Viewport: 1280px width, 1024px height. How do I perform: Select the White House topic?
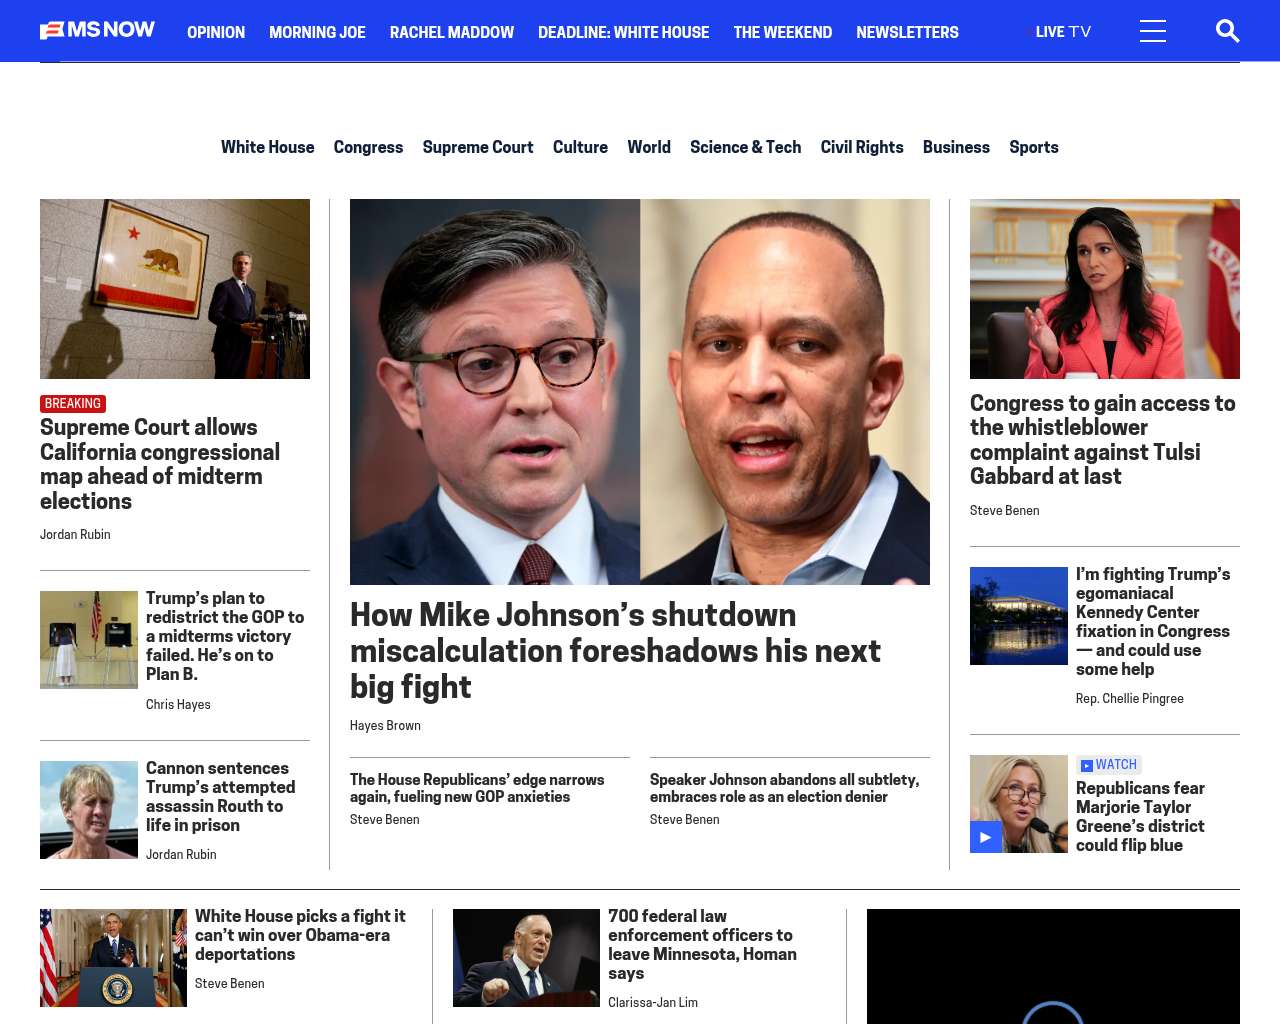[x=267, y=147]
